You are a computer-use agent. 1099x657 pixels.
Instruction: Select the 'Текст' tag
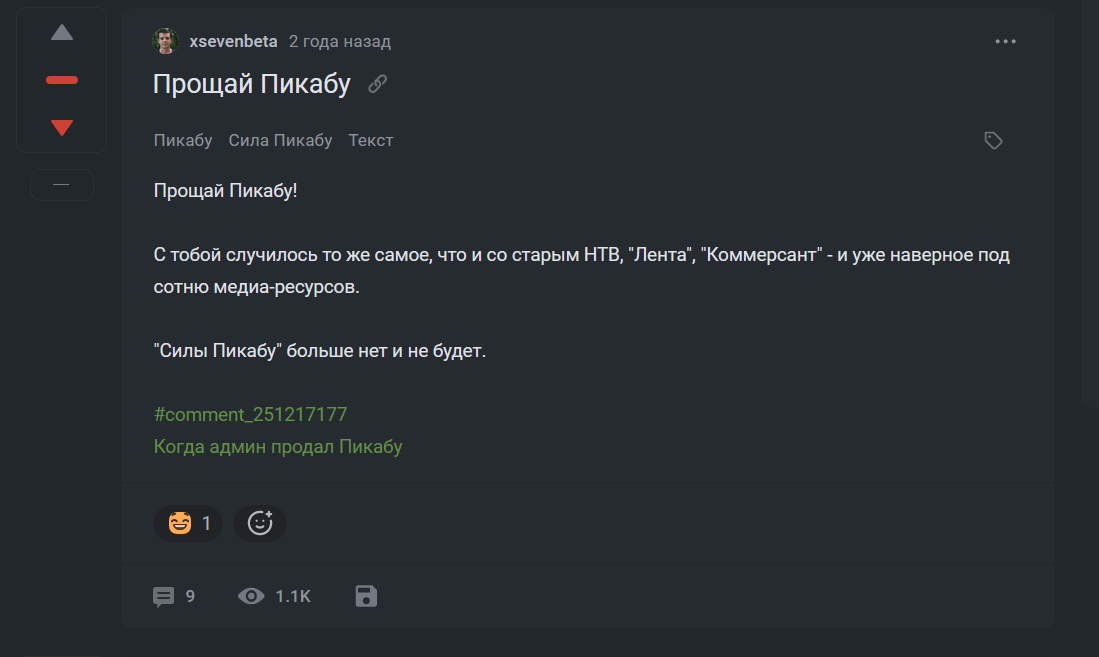[370, 140]
